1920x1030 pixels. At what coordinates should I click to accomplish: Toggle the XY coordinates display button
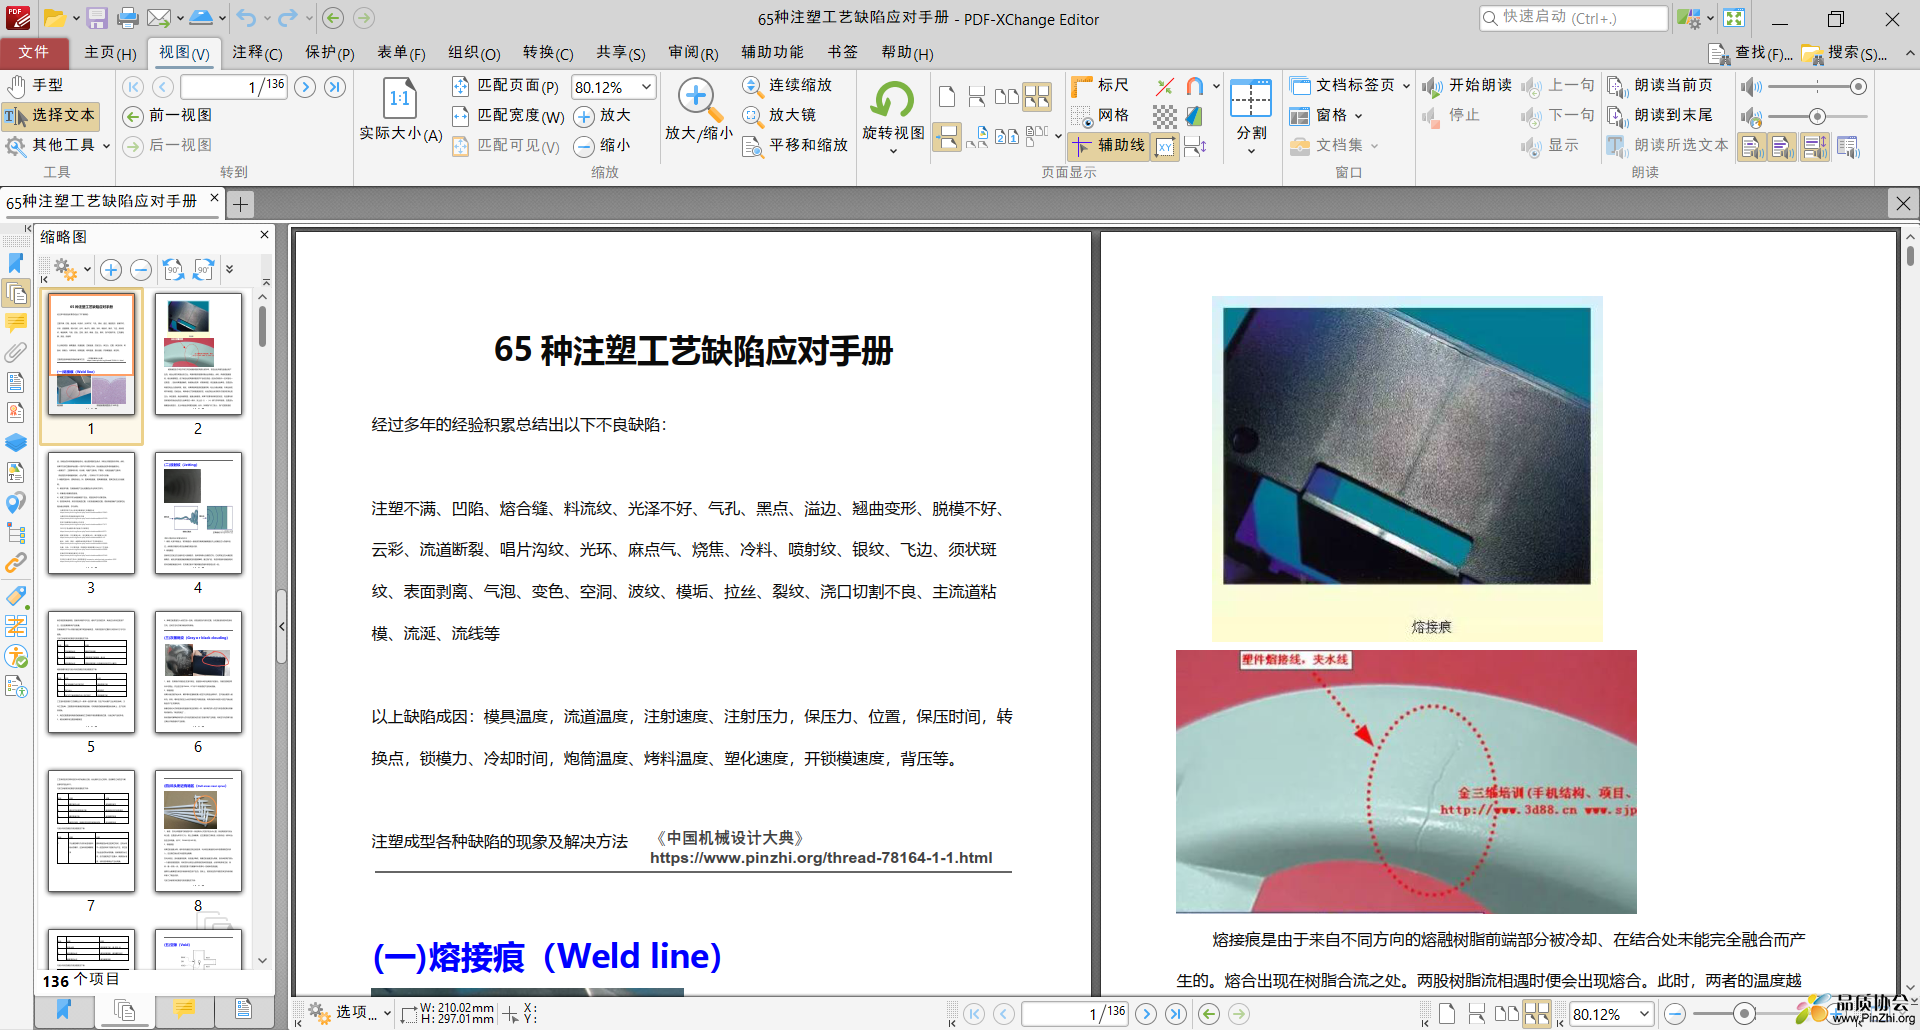pos(1165,147)
